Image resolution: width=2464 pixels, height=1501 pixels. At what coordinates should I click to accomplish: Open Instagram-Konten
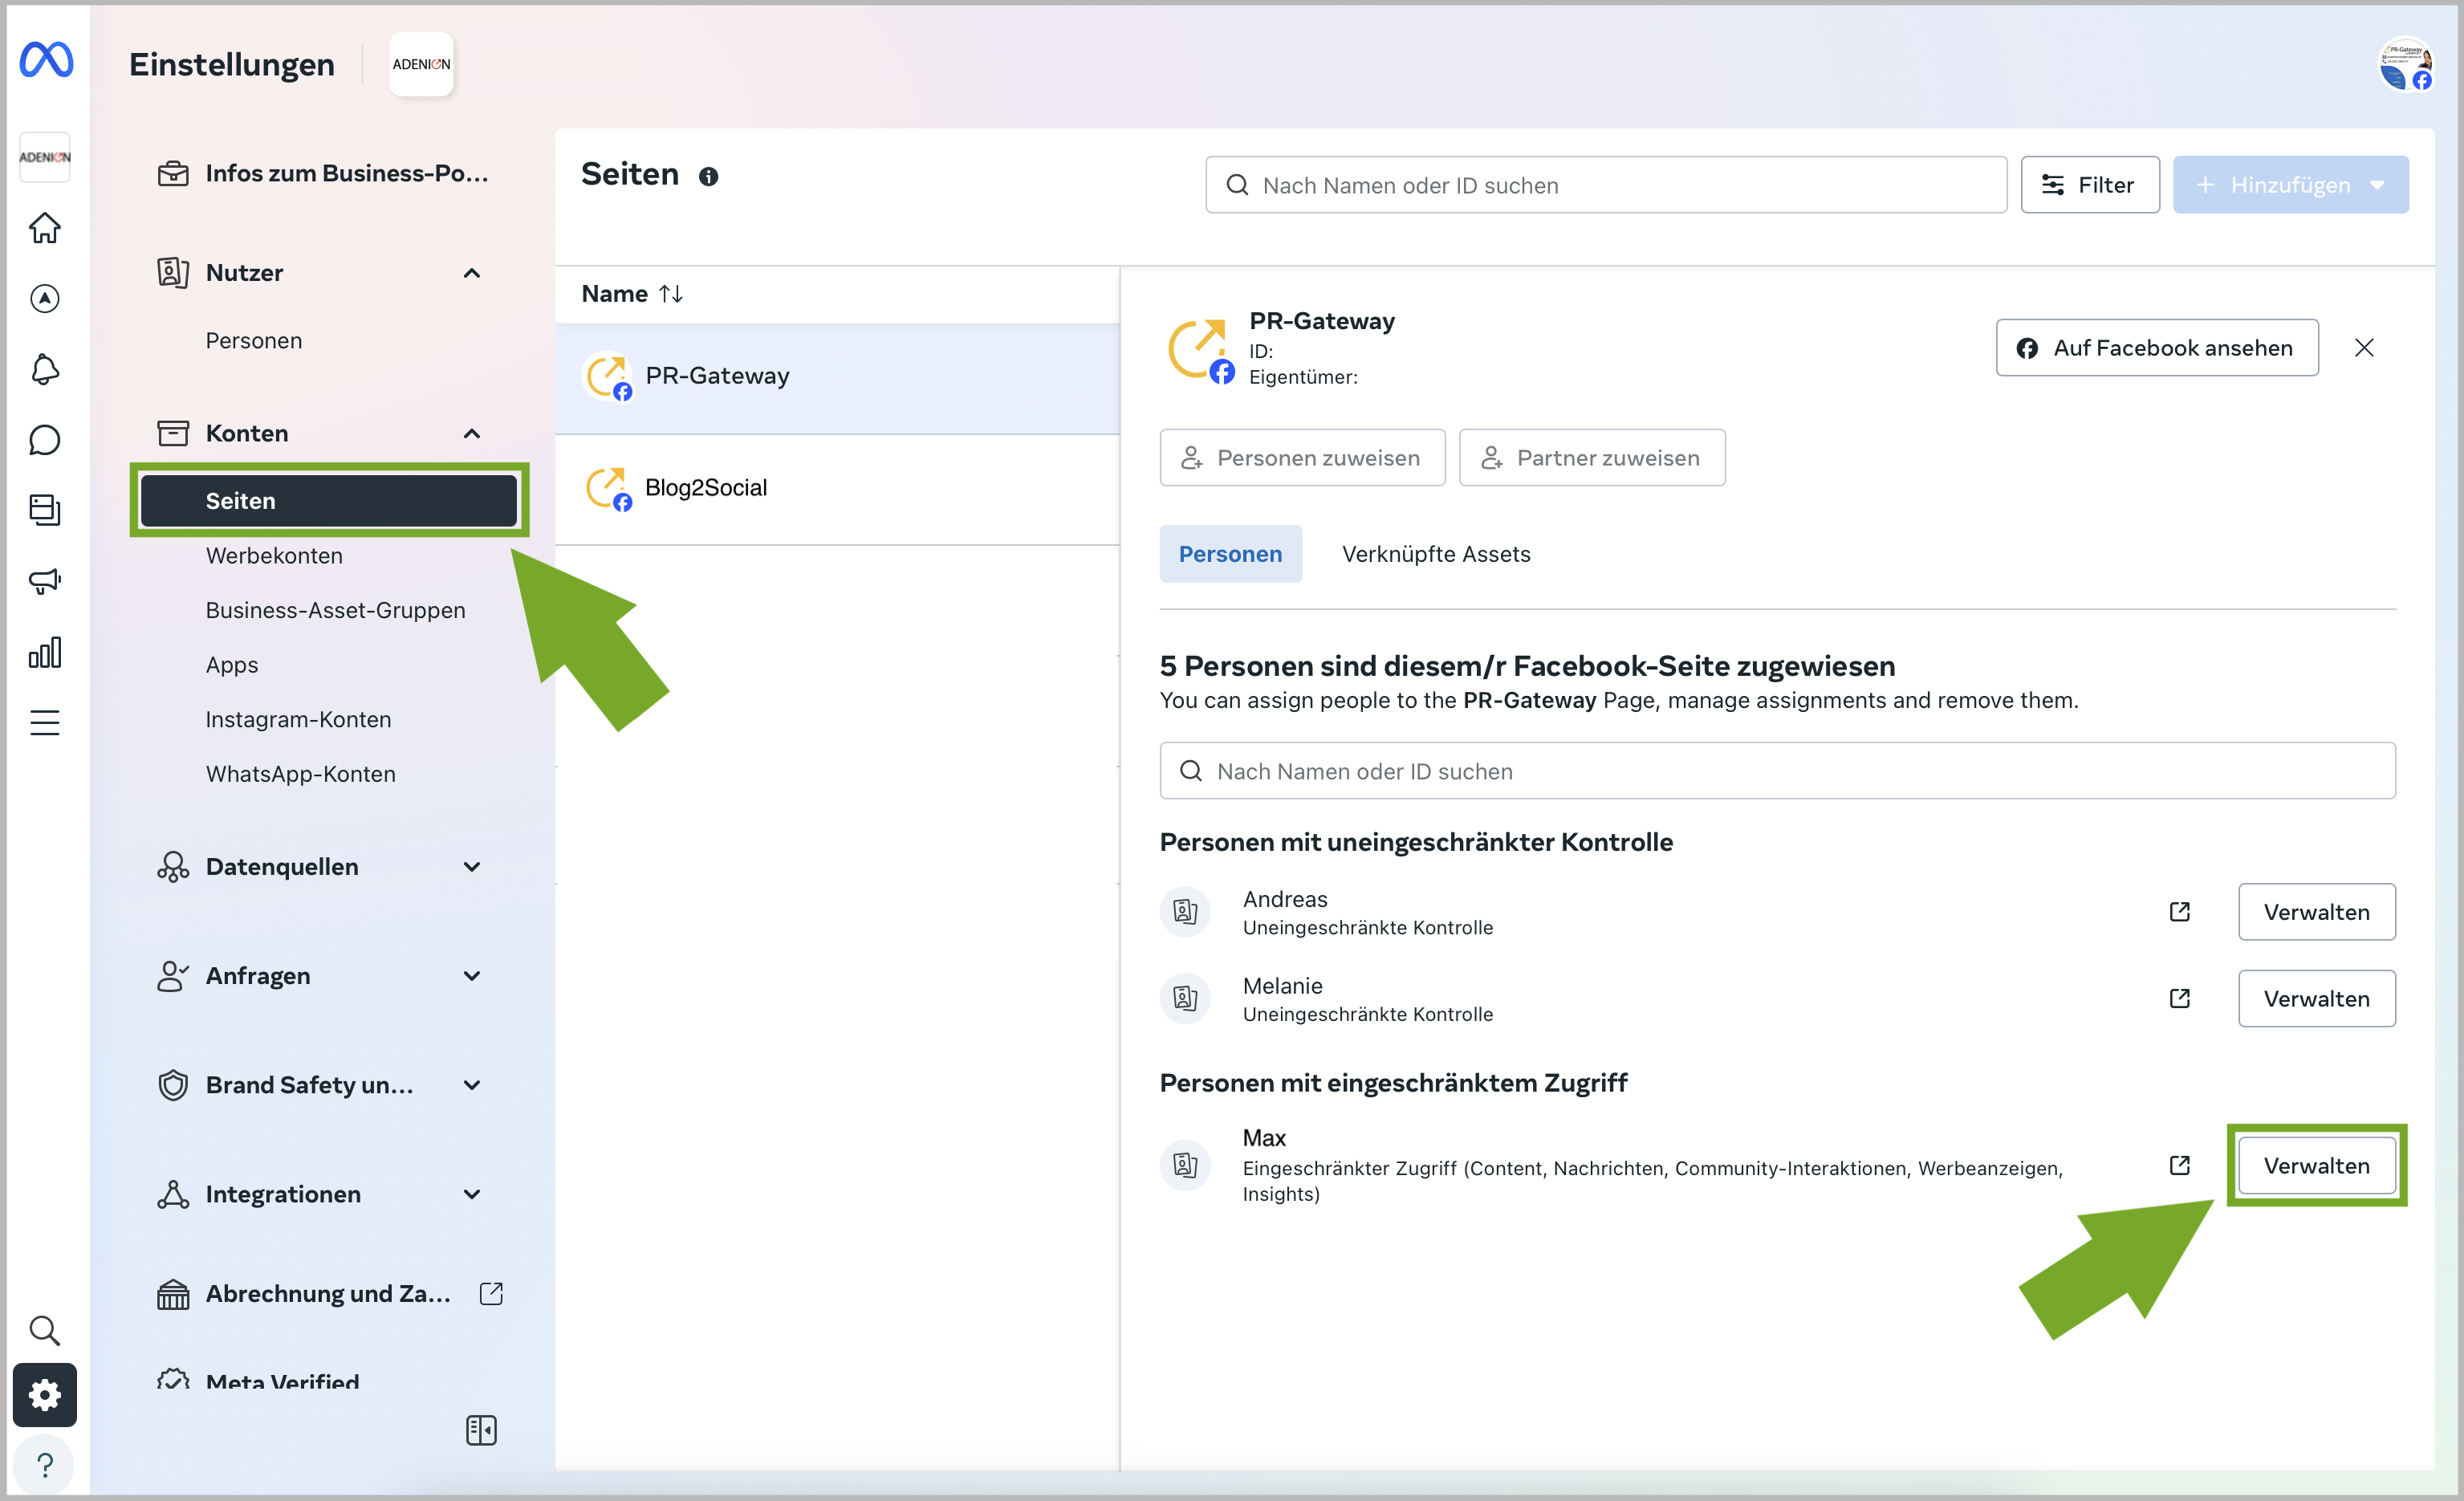(x=298, y=719)
